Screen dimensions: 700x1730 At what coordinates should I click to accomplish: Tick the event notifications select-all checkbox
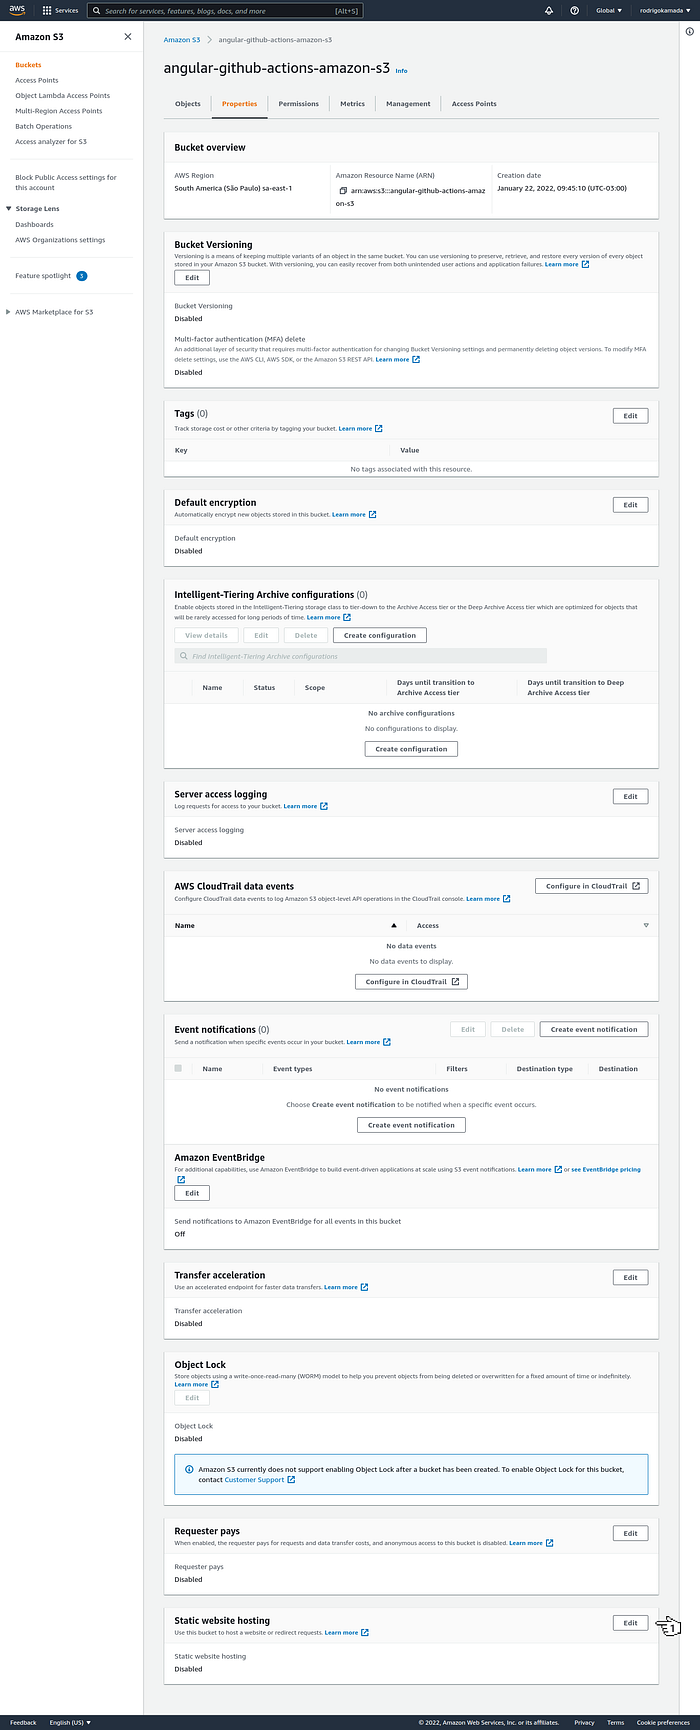click(x=178, y=1068)
